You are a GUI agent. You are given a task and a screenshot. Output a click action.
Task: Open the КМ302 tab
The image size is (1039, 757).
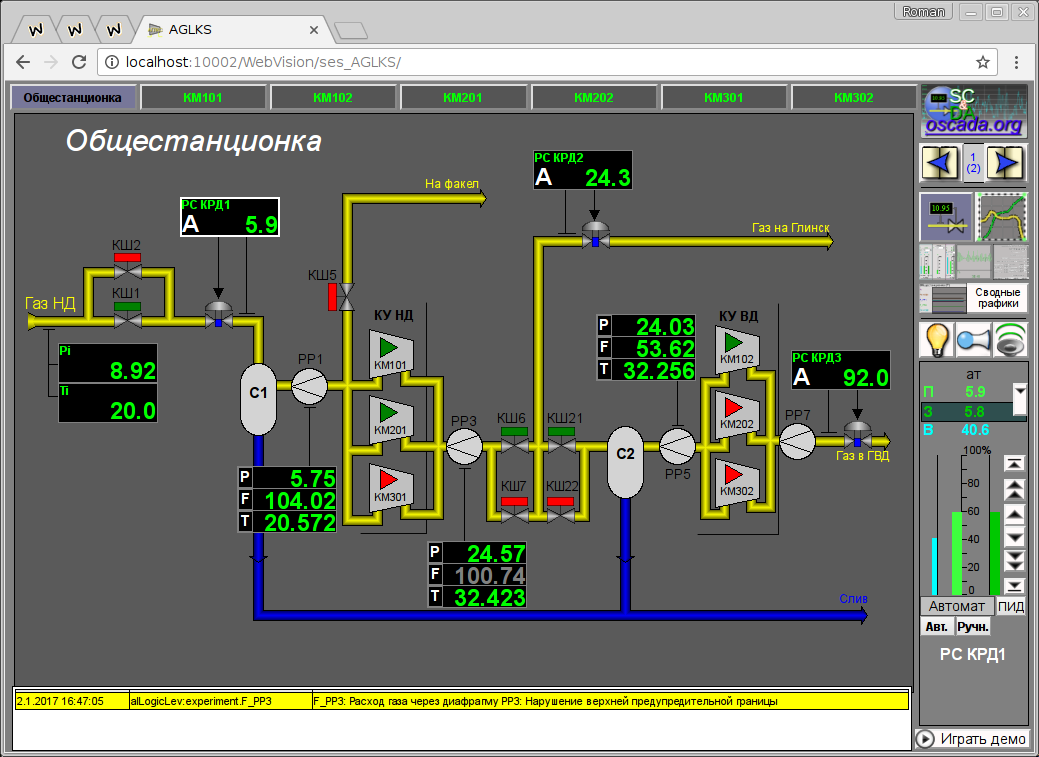click(x=853, y=98)
